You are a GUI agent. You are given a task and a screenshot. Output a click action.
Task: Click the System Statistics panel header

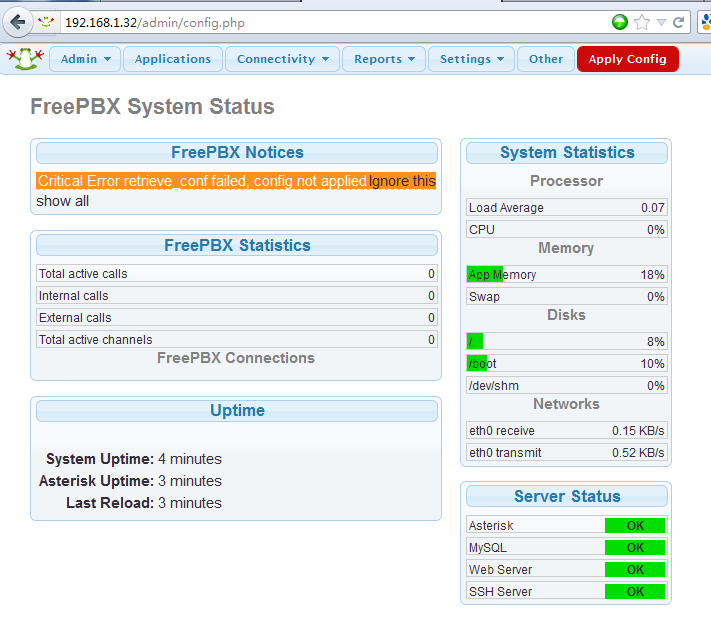[x=567, y=153]
